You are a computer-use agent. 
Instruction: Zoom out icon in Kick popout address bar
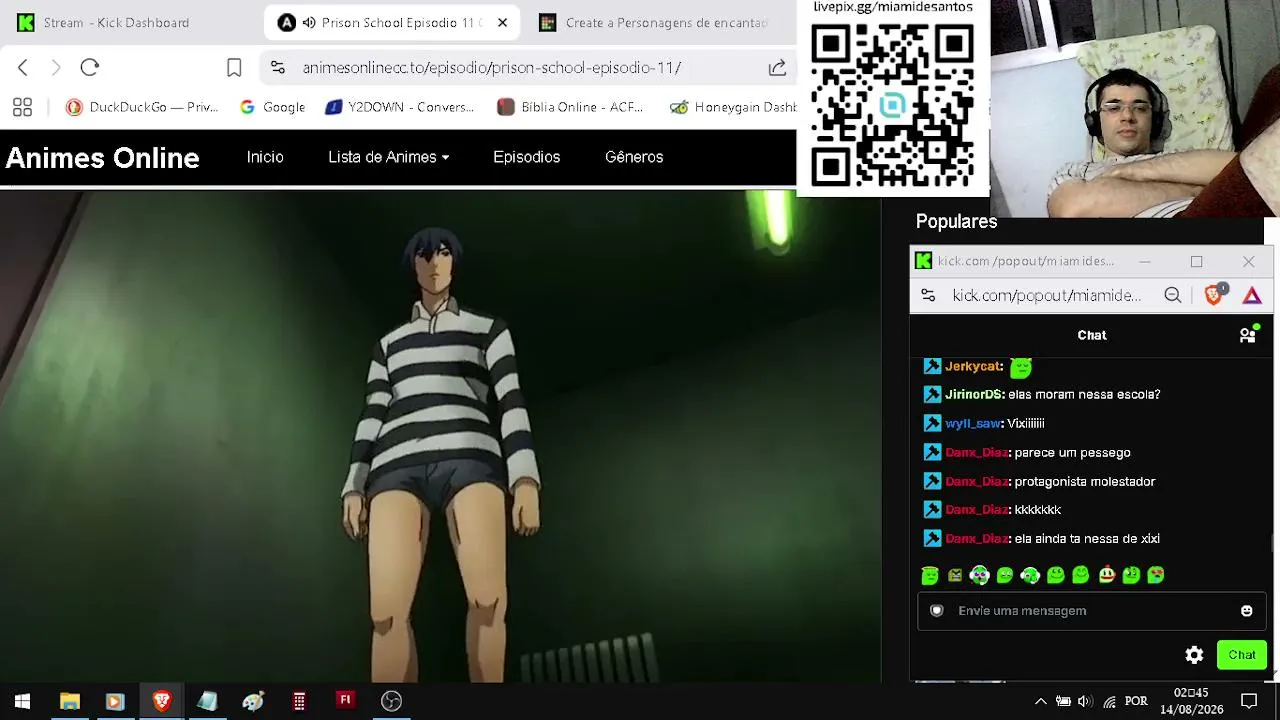[1172, 295]
